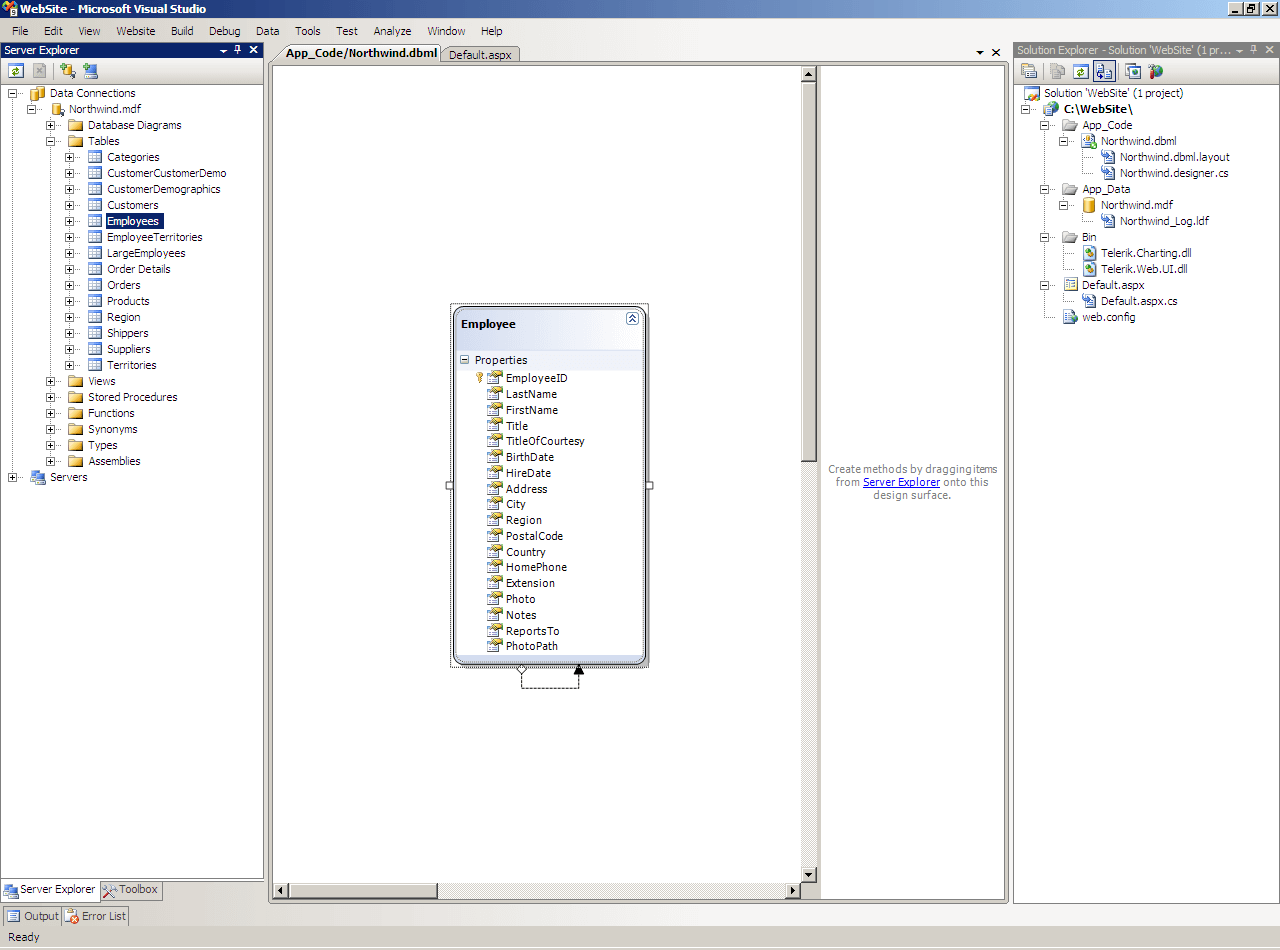Open the Output window tab
Viewport: 1280px width, 950px height.
click(33, 916)
